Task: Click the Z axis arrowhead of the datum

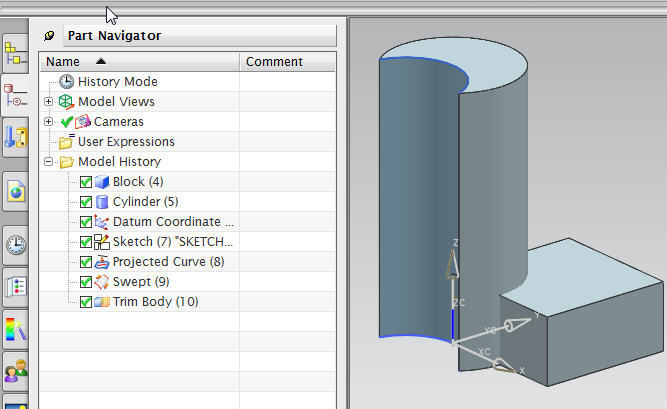Action: pos(453,264)
